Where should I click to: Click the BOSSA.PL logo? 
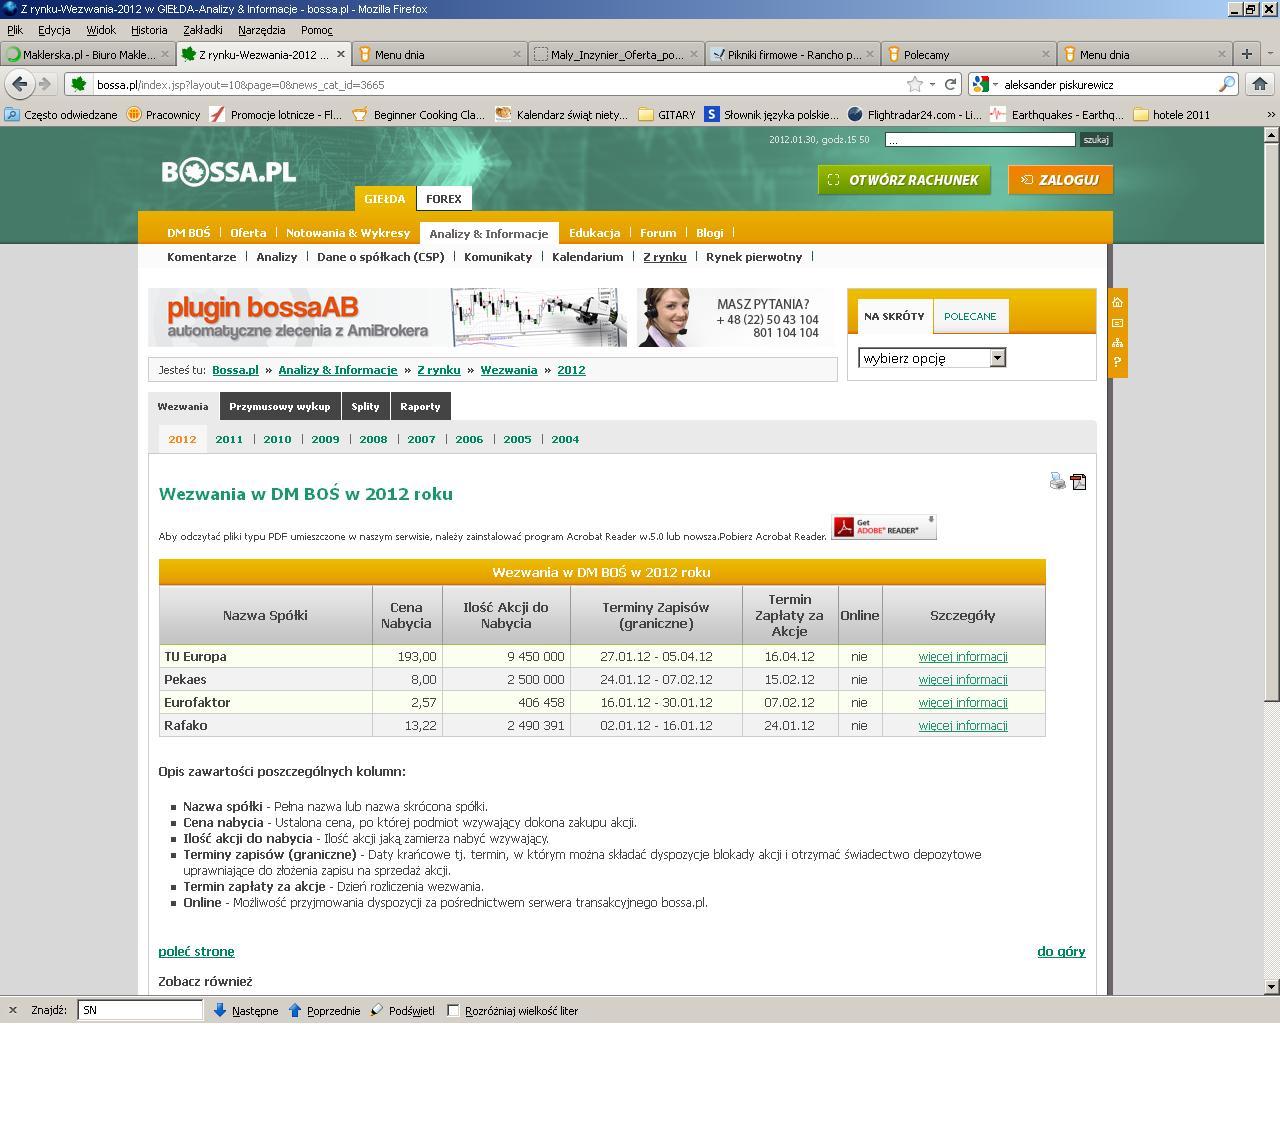pyautogui.click(x=229, y=172)
